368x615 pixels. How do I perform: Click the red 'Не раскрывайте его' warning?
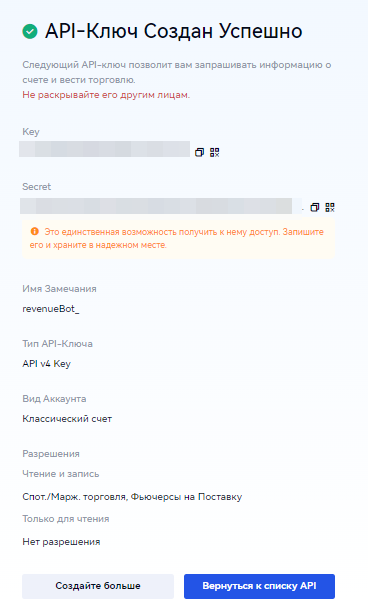click(106, 95)
